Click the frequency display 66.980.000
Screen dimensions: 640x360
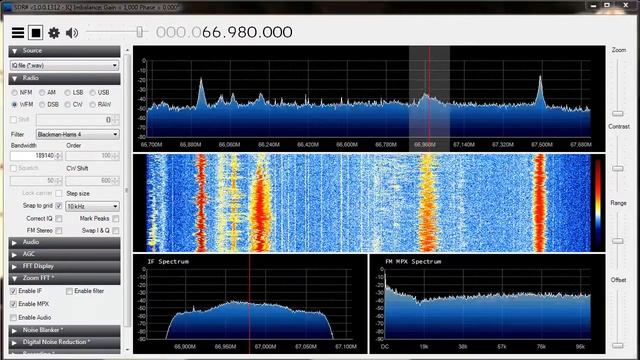(x=224, y=32)
